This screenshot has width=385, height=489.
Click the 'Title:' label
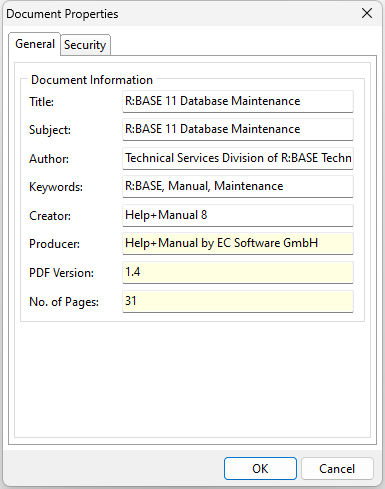coord(41,102)
